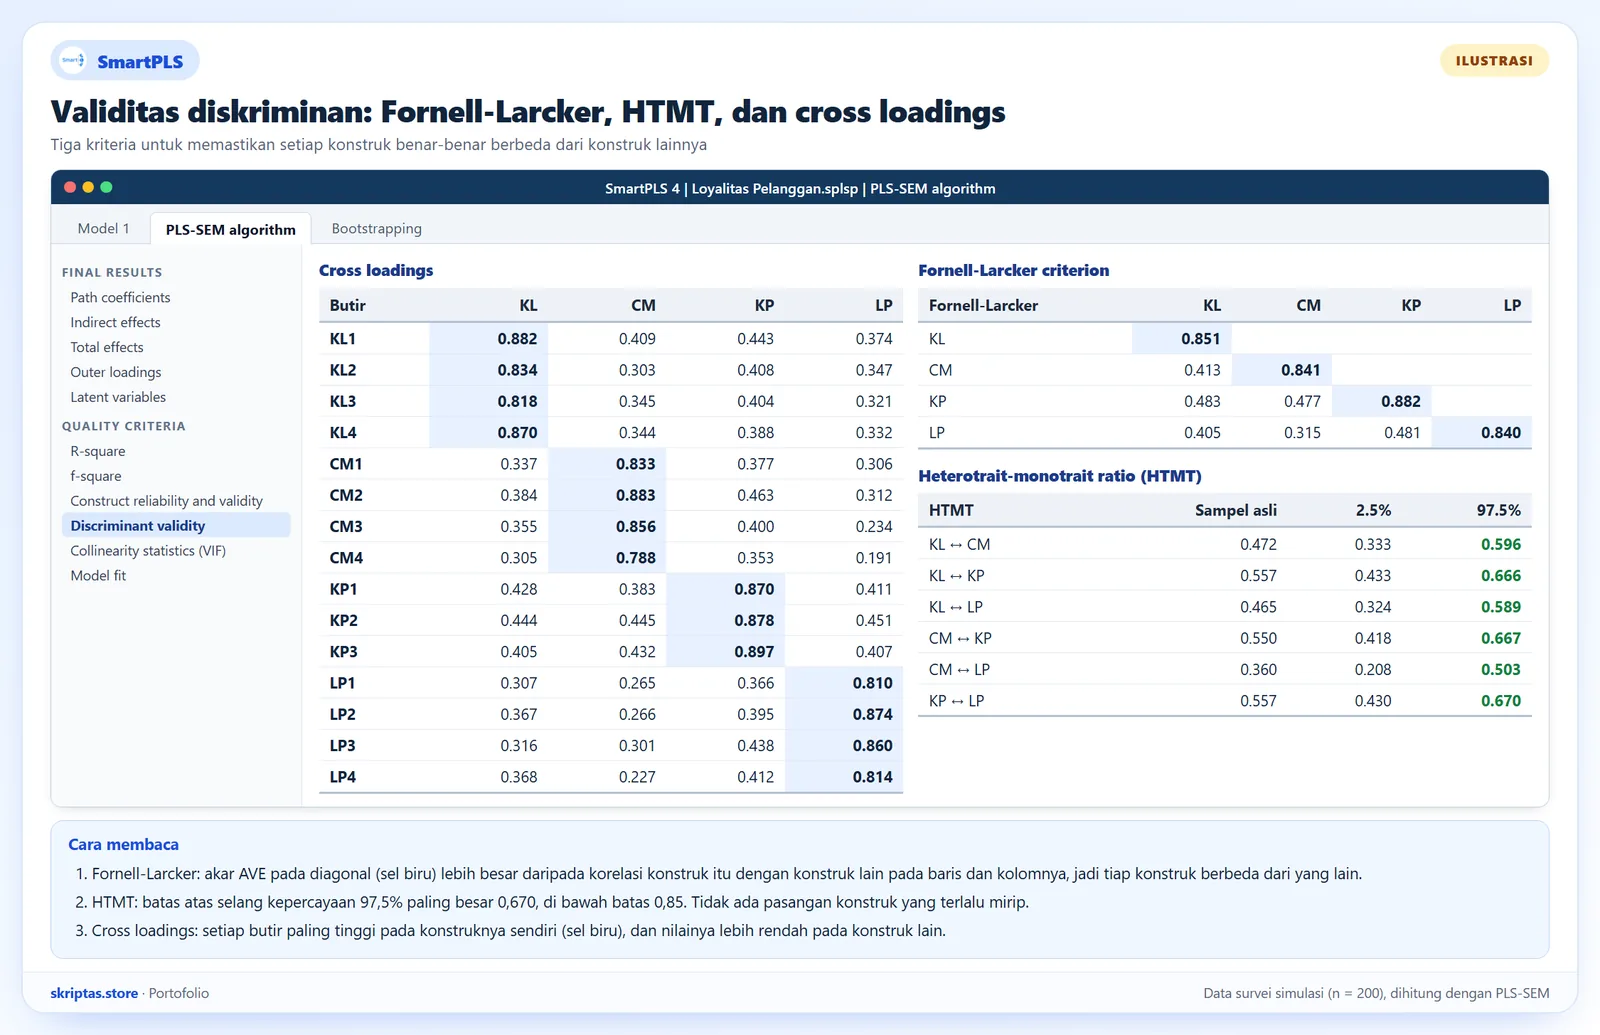Viewport: 1600px width, 1035px height.
Task: Click the ILUSTRASI badge
Action: [x=1494, y=61]
